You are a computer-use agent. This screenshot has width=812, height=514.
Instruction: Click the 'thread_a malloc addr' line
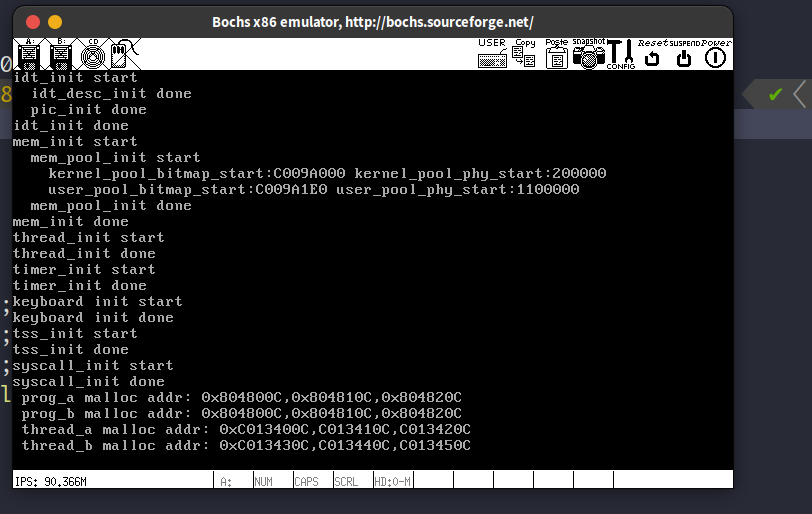point(246,430)
